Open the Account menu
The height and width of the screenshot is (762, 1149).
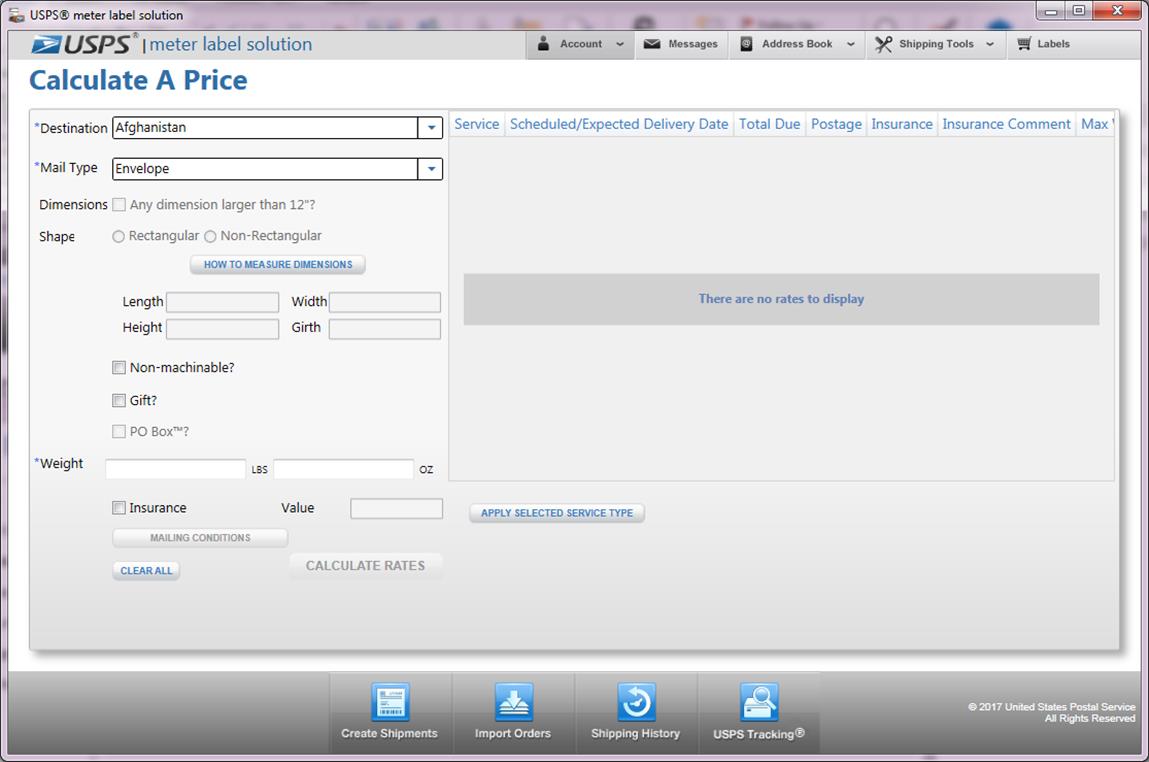point(580,44)
